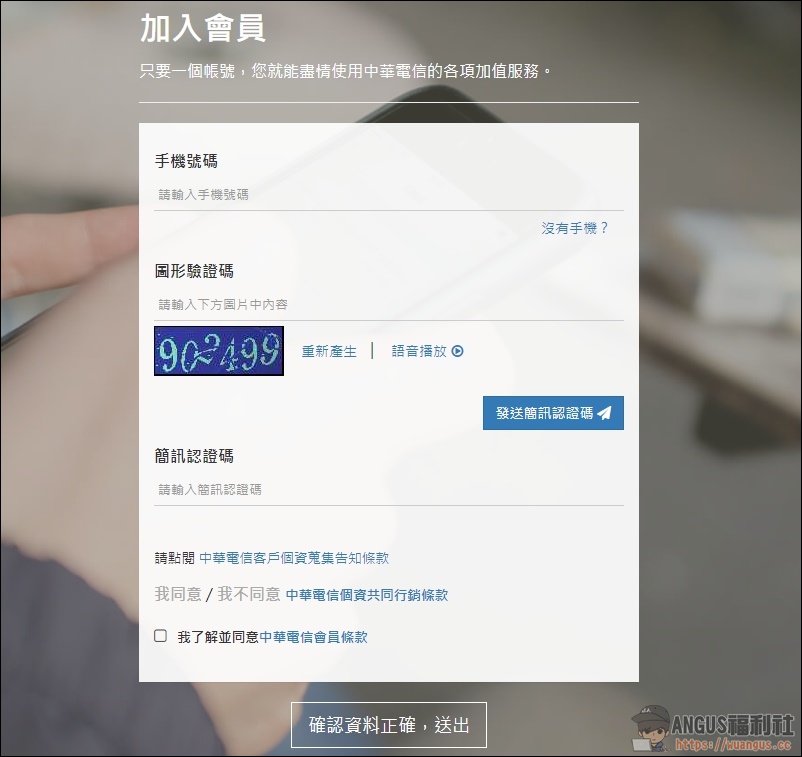
Task: Click the 沒有手機？ link
Action: point(575,228)
